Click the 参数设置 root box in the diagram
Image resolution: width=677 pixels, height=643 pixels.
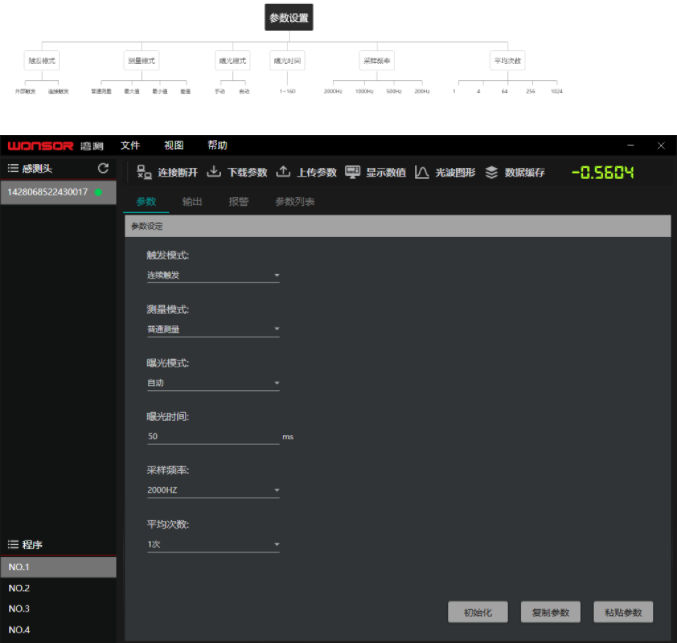point(289,17)
